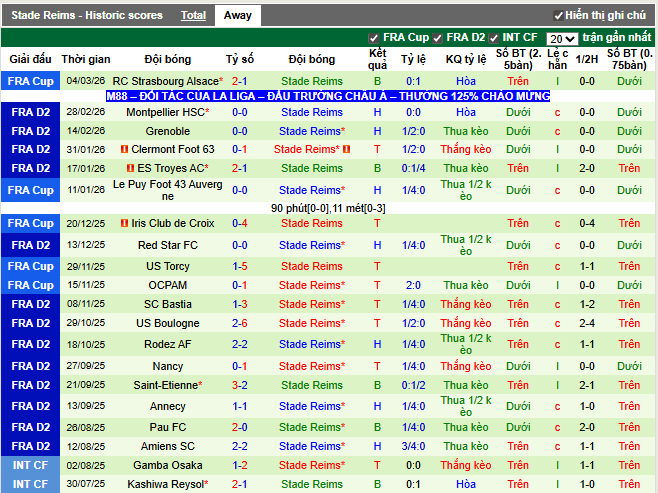Click INT CF badge for Gamba Osaka match
This screenshot has height=493, width=658.
coord(30,465)
